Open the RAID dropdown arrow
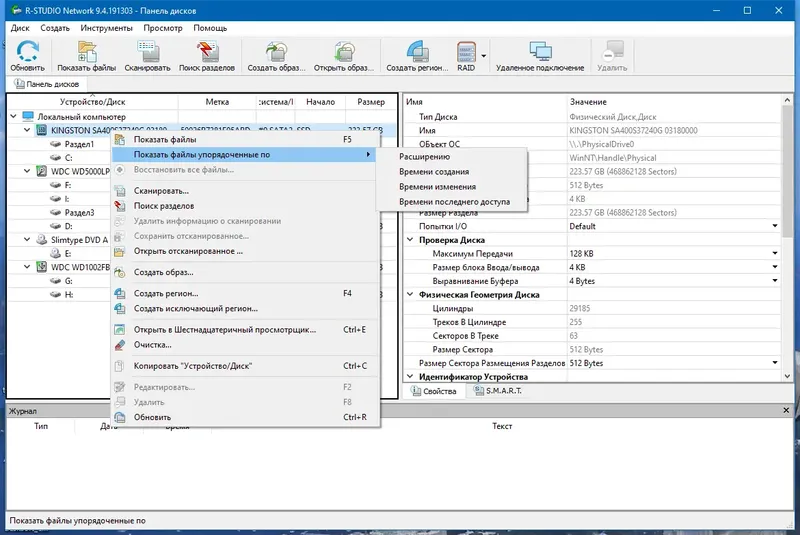800x535 pixels. [x=484, y=56]
